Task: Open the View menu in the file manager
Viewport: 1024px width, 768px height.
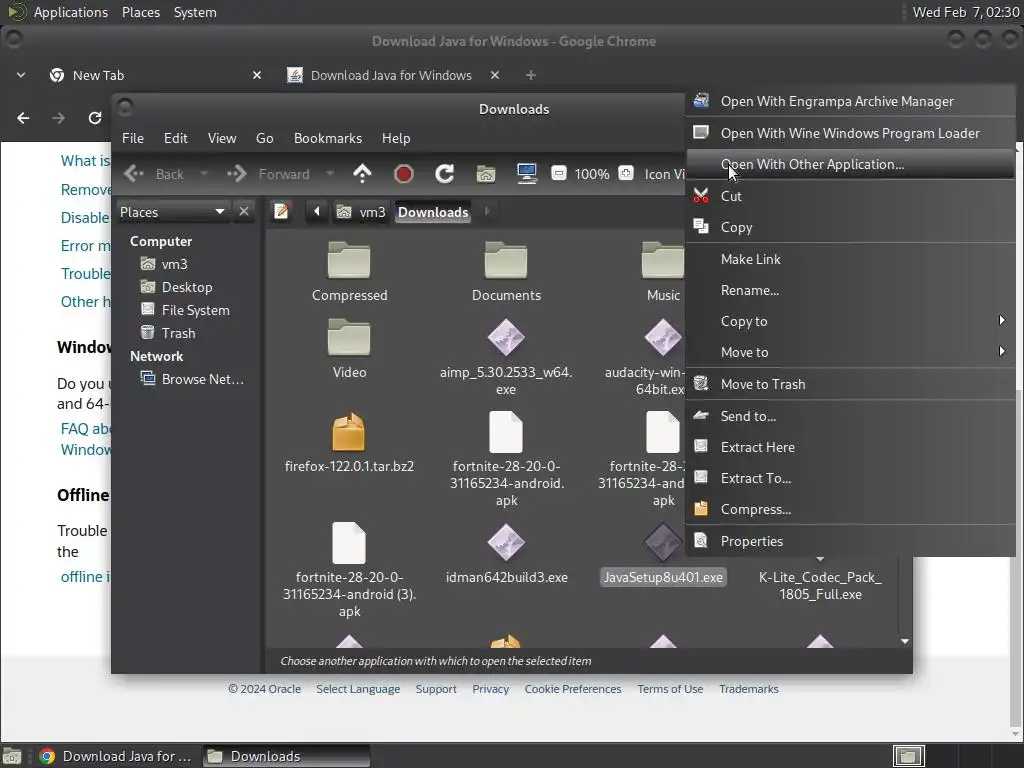Action: (x=222, y=138)
